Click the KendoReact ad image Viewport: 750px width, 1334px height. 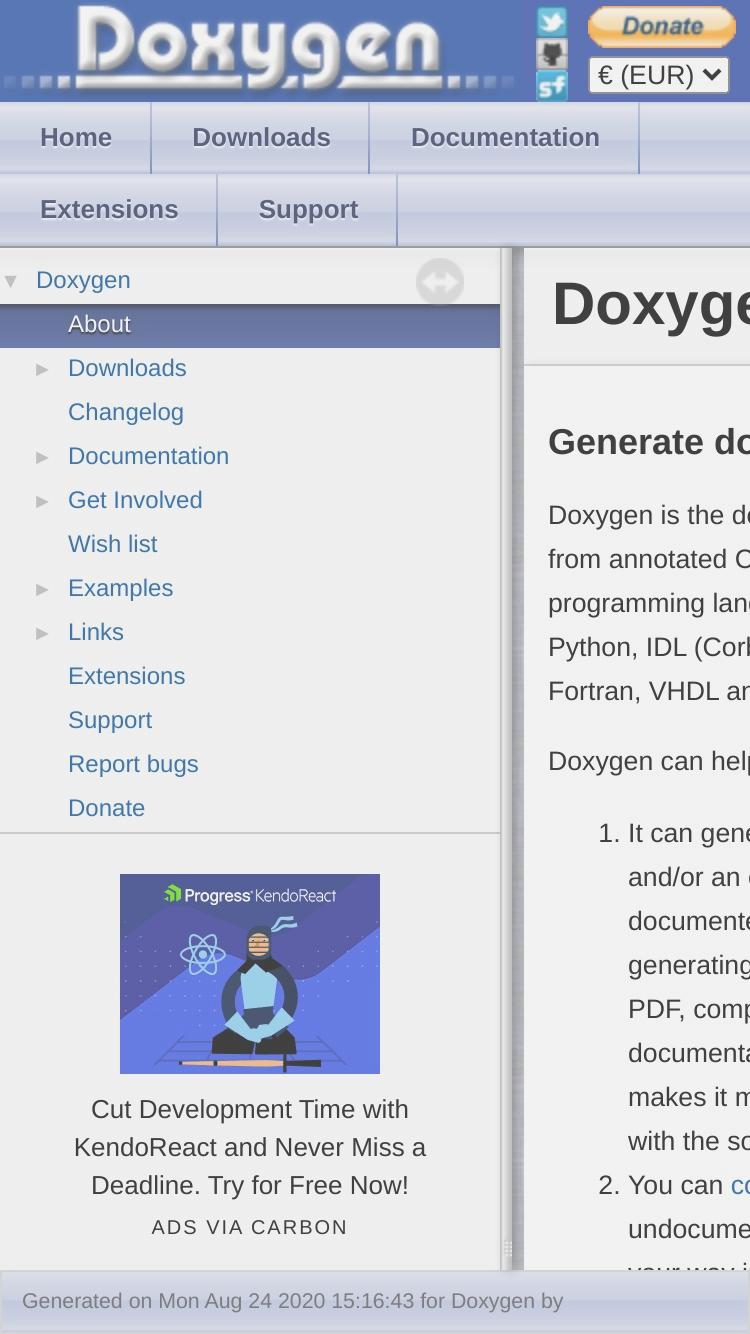[x=250, y=974]
